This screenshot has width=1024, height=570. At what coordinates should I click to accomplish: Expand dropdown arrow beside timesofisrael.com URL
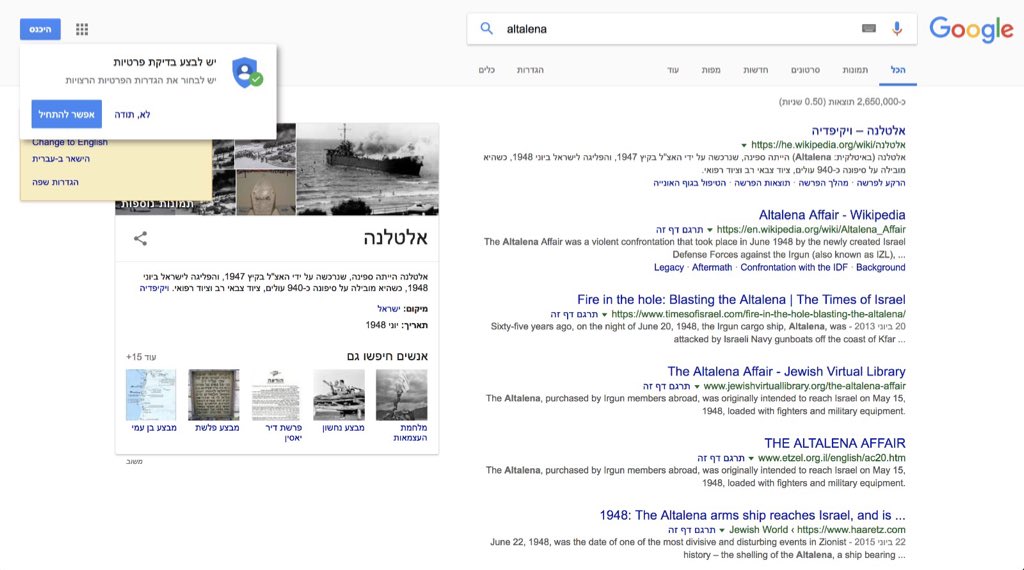[x=604, y=315]
